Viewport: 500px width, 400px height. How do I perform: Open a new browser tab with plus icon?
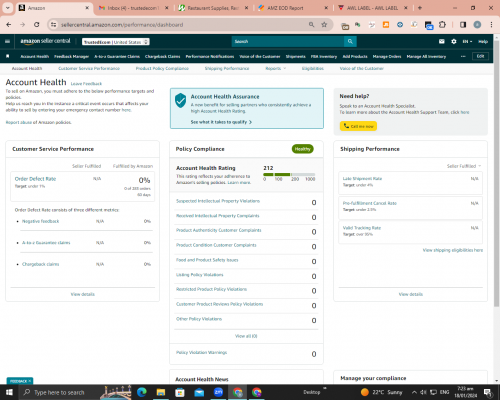pos(420,8)
